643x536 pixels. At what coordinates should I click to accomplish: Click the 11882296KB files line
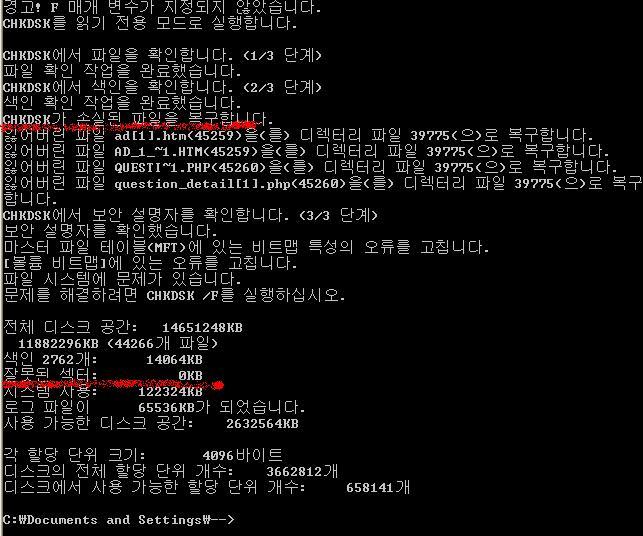pos(118,343)
